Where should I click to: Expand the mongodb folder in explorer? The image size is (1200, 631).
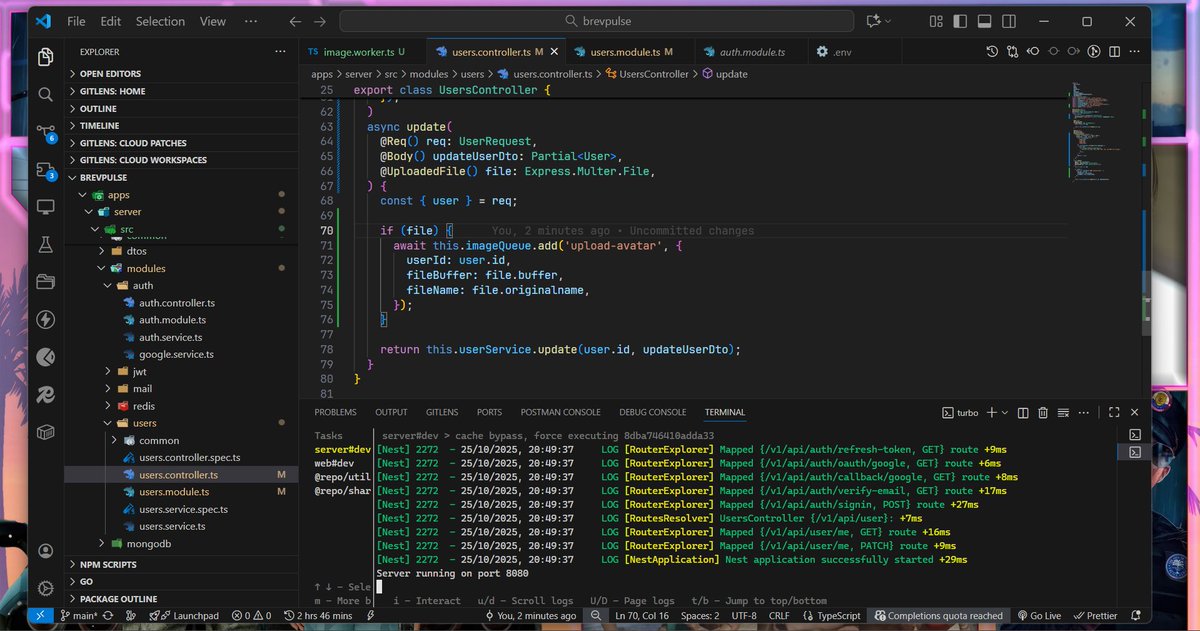click(x=148, y=543)
